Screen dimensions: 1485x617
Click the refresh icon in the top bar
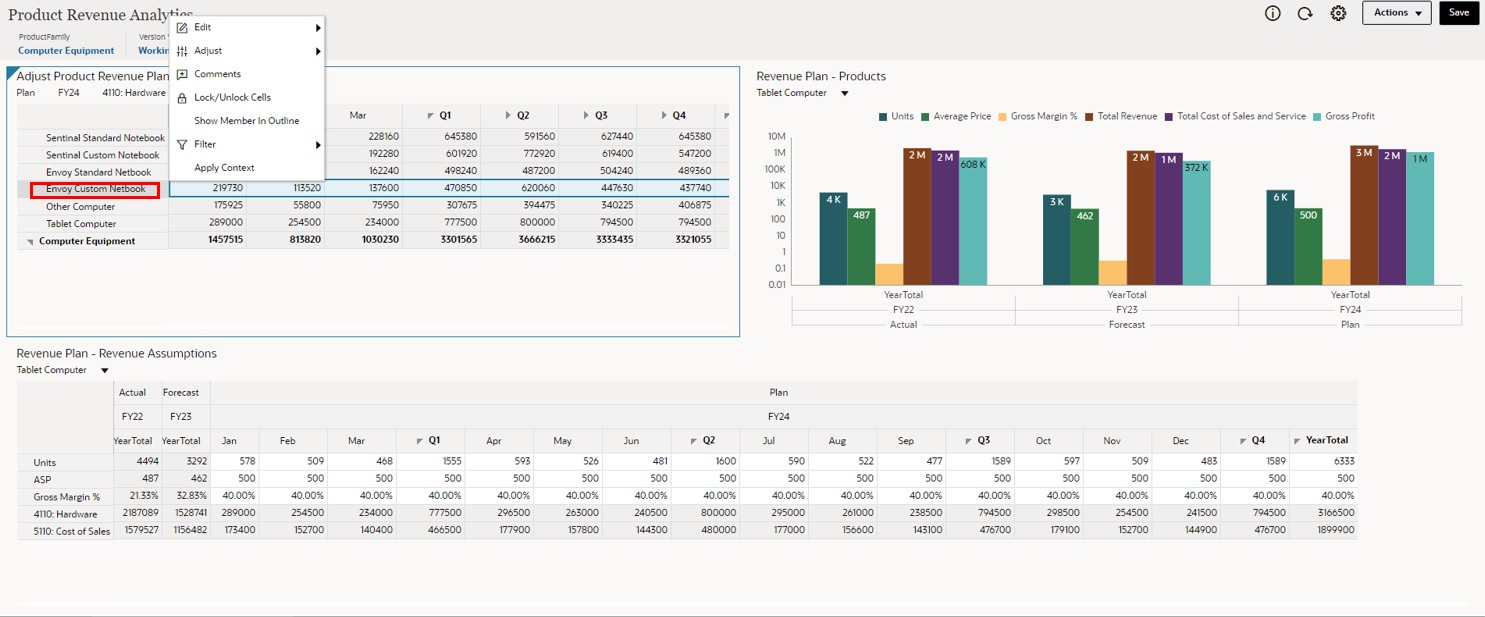click(x=1305, y=13)
